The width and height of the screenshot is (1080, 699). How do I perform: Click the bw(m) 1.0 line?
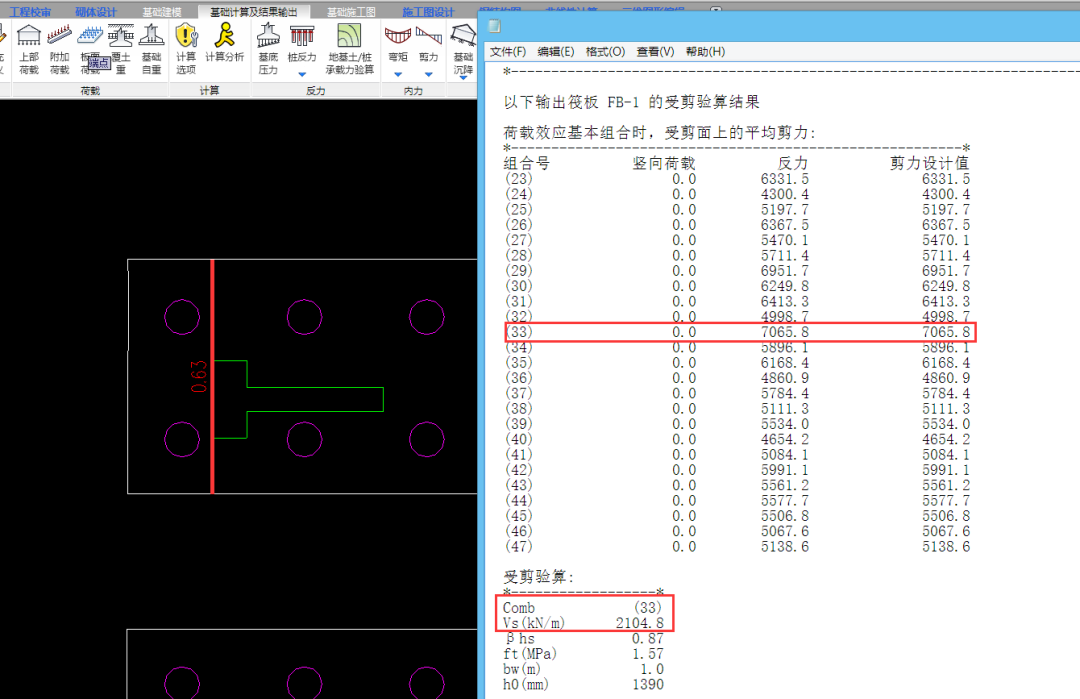583,669
